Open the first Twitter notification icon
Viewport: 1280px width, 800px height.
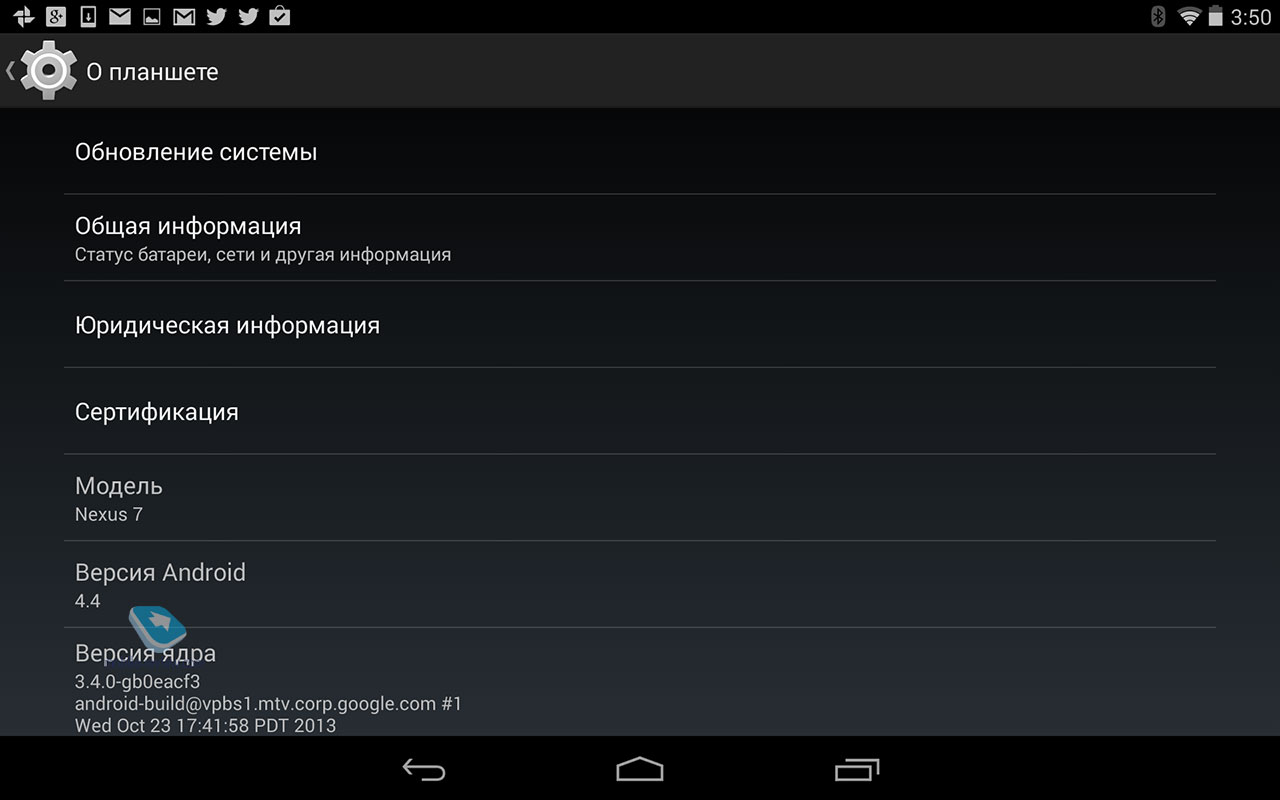pyautogui.click(x=215, y=16)
